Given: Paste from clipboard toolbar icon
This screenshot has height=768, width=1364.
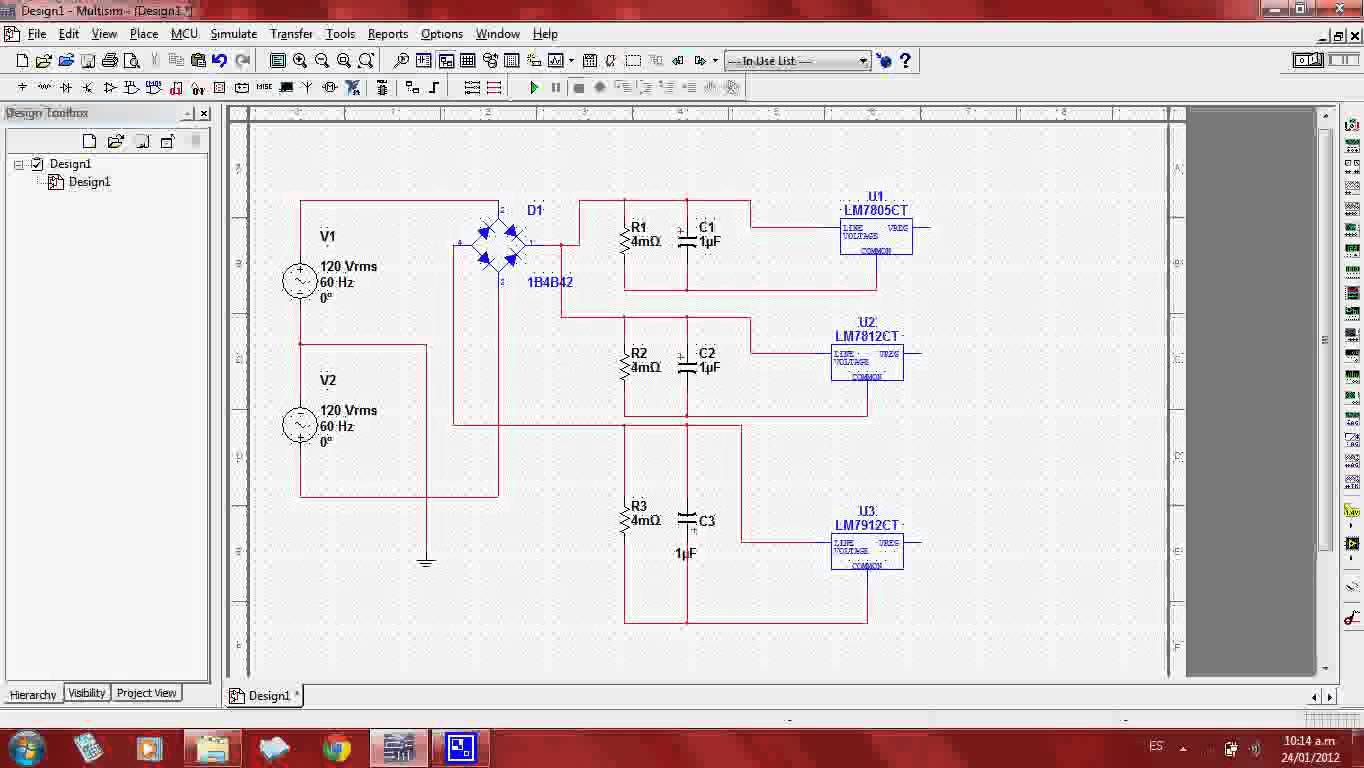Looking at the screenshot, I should point(198,61).
